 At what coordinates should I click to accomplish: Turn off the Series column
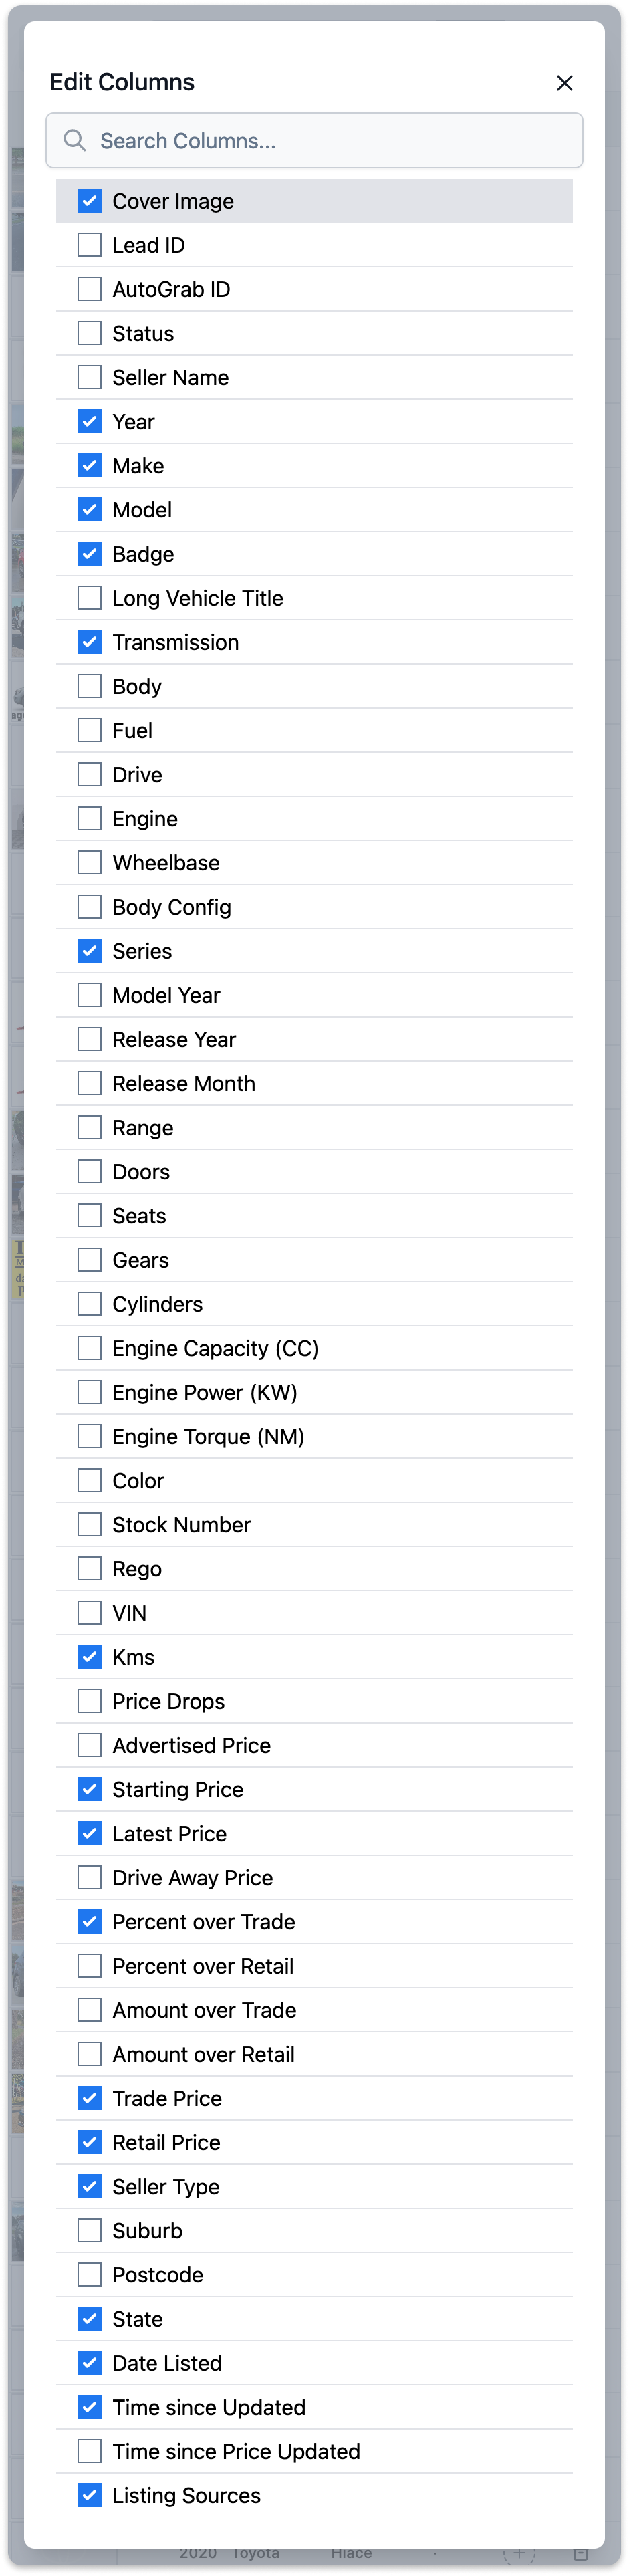pyautogui.click(x=90, y=951)
